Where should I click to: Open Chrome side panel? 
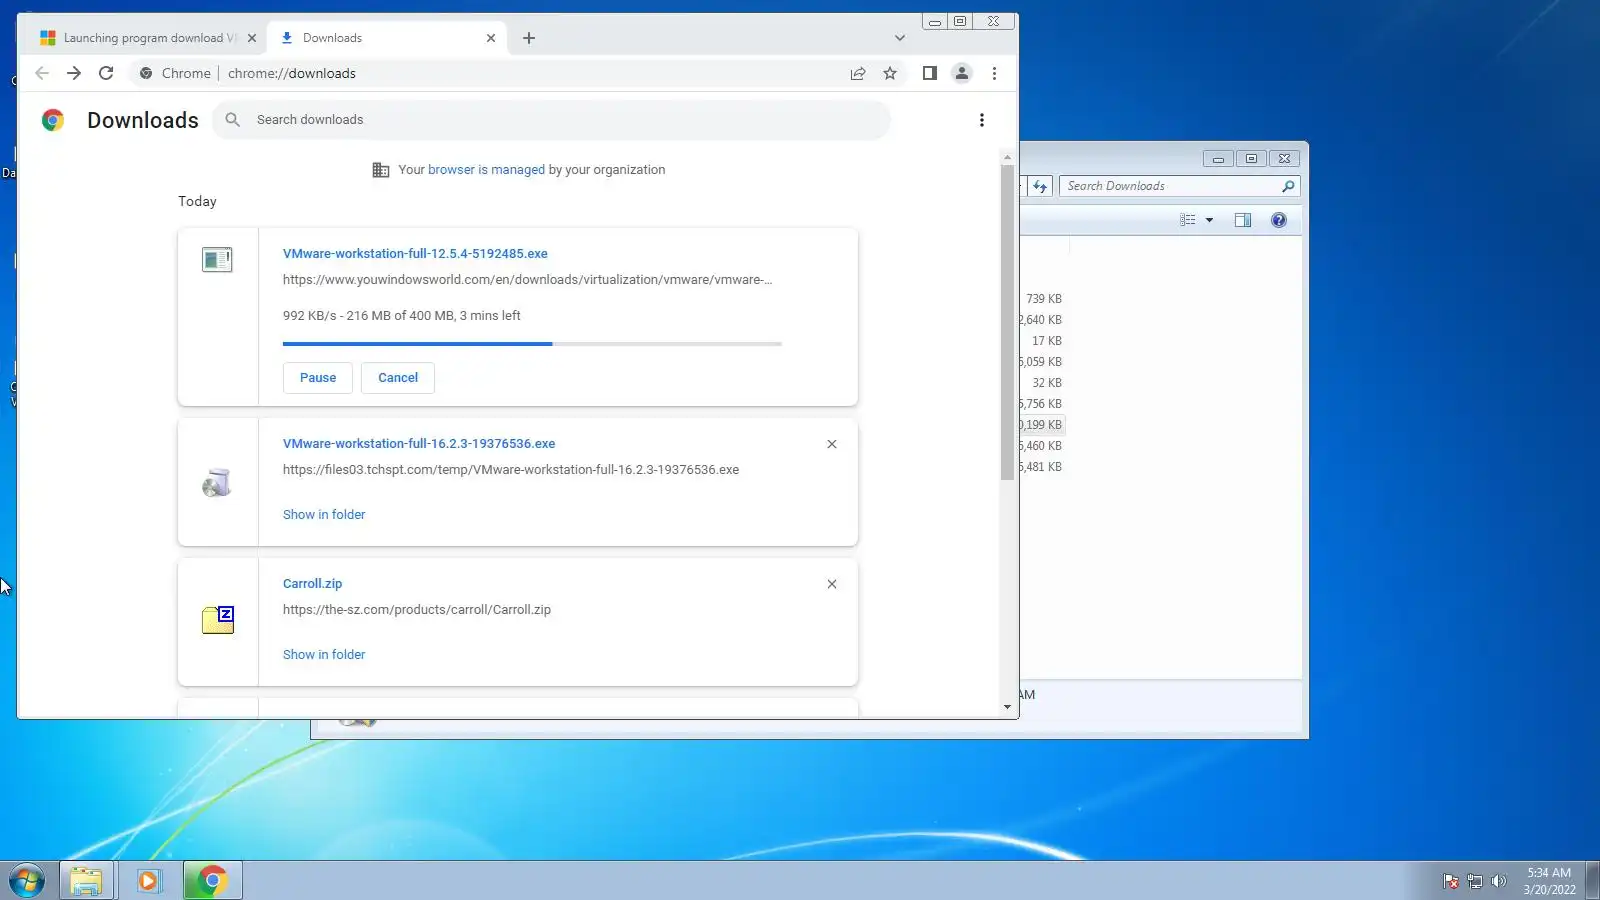930,73
